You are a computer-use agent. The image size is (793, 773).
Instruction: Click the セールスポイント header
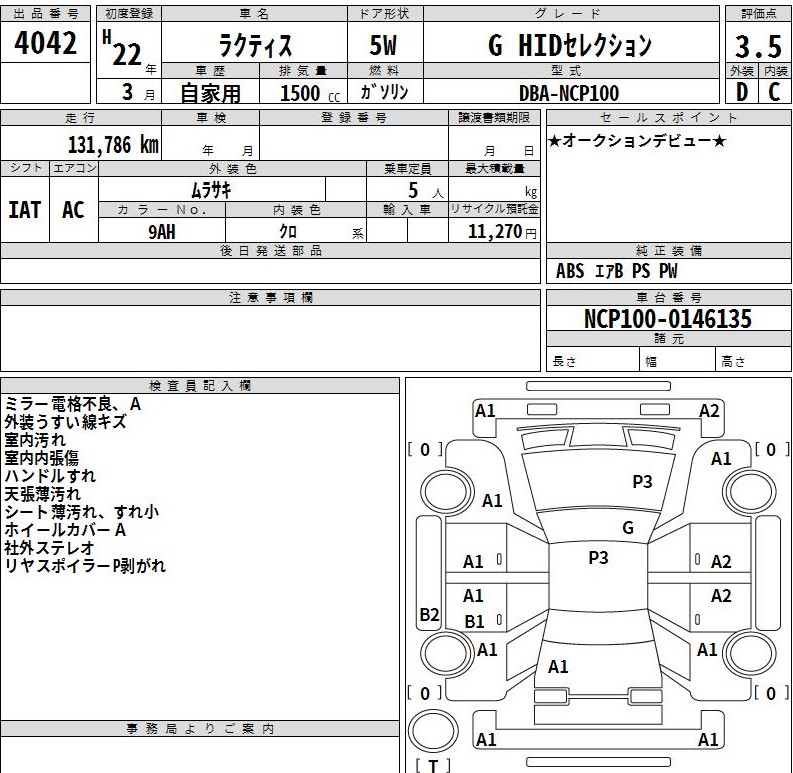pos(669,118)
